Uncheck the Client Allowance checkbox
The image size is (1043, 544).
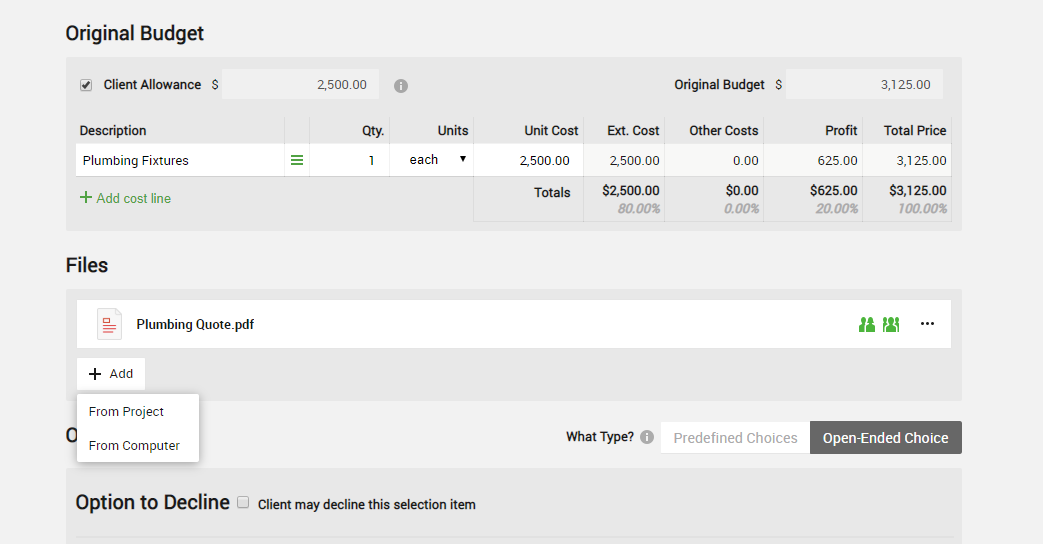[x=86, y=85]
